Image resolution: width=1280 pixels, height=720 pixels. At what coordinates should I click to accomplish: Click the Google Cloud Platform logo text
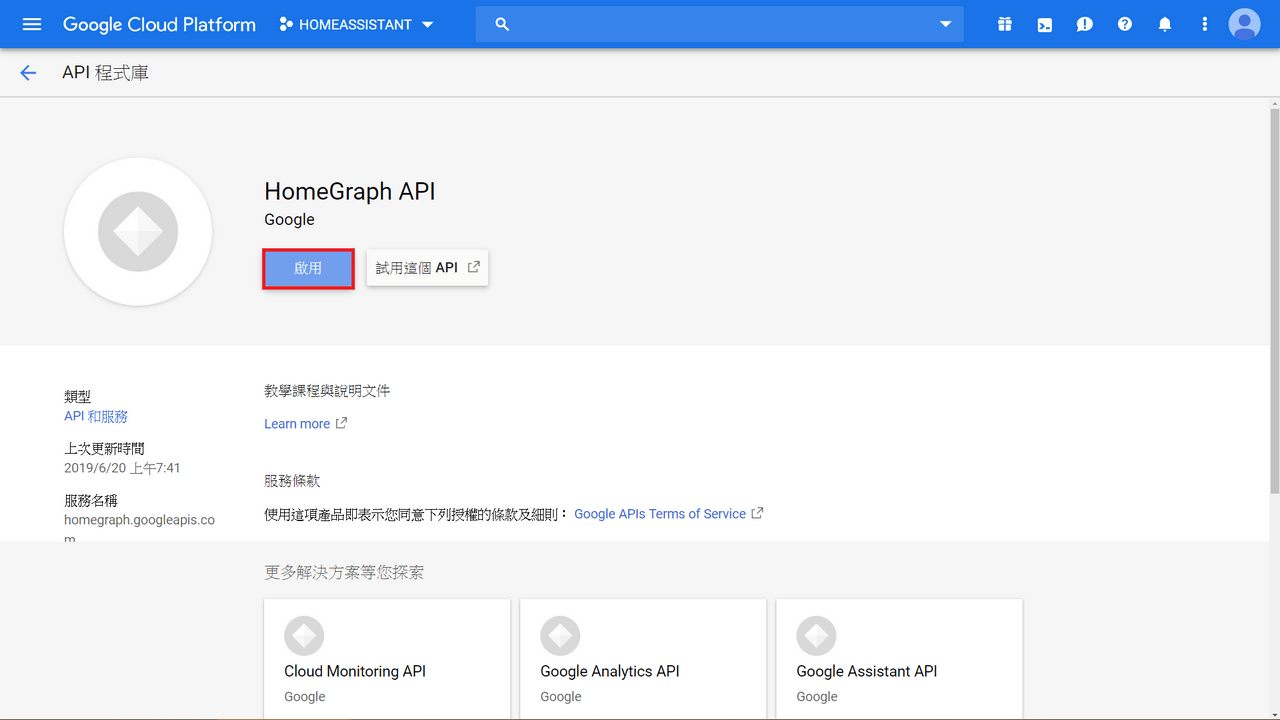159,24
